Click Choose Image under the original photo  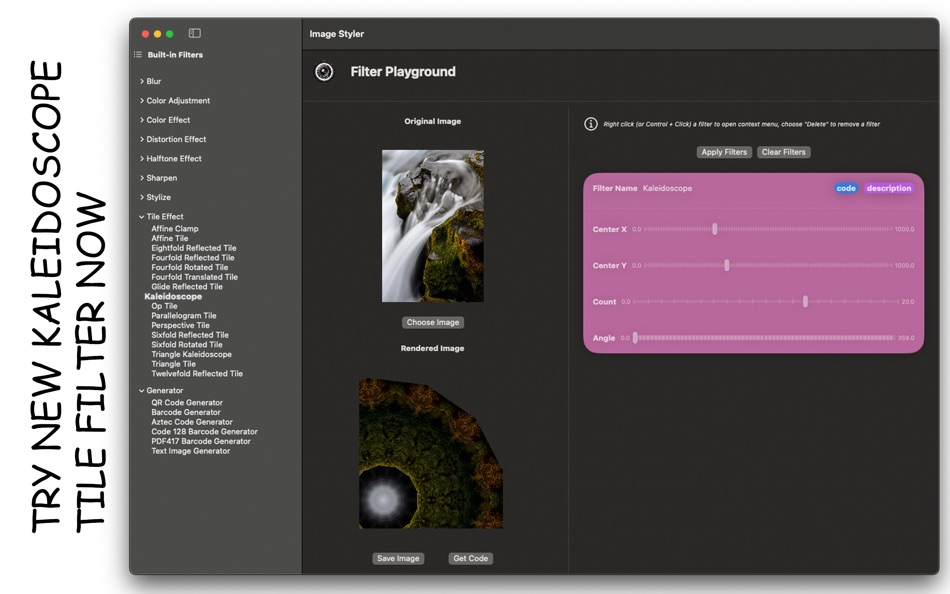432,322
